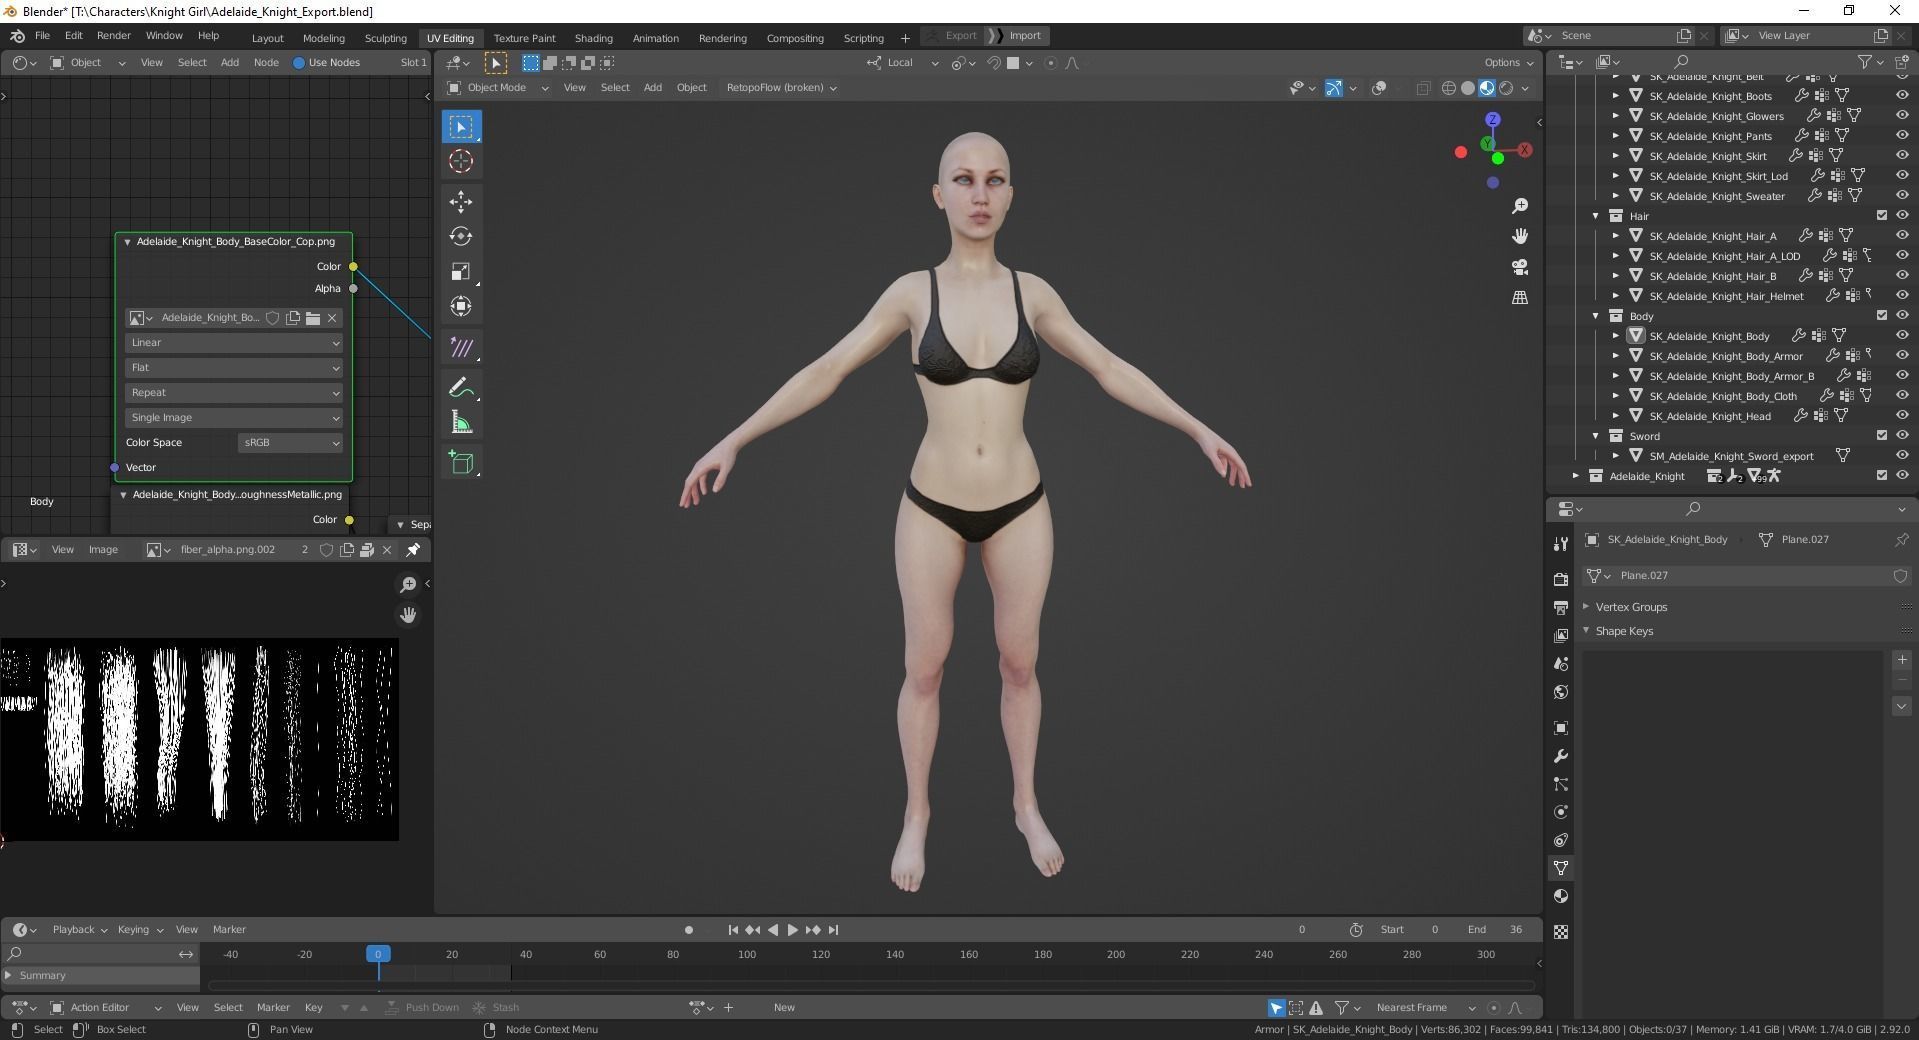Screen dimensions: 1919x1040
Task: Open the File menu
Action: (x=42, y=36)
